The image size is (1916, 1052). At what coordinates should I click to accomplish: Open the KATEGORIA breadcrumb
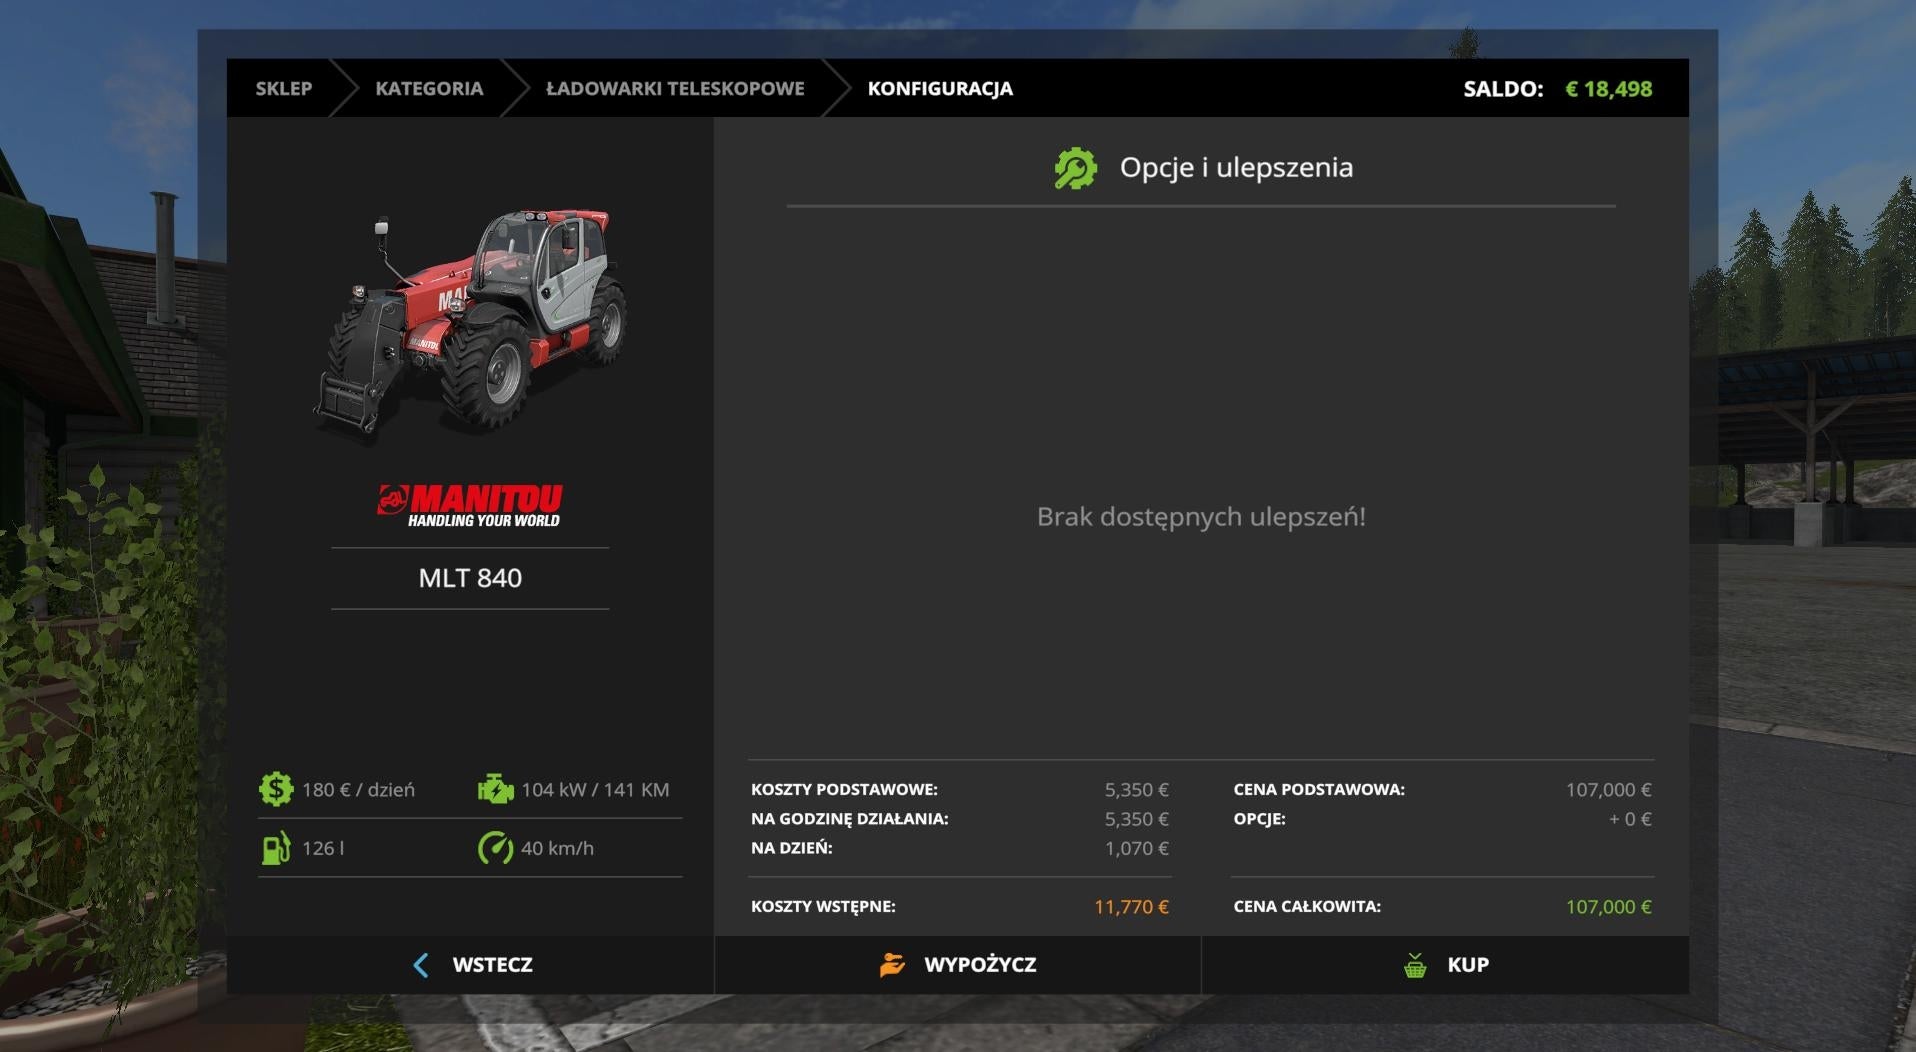(429, 88)
